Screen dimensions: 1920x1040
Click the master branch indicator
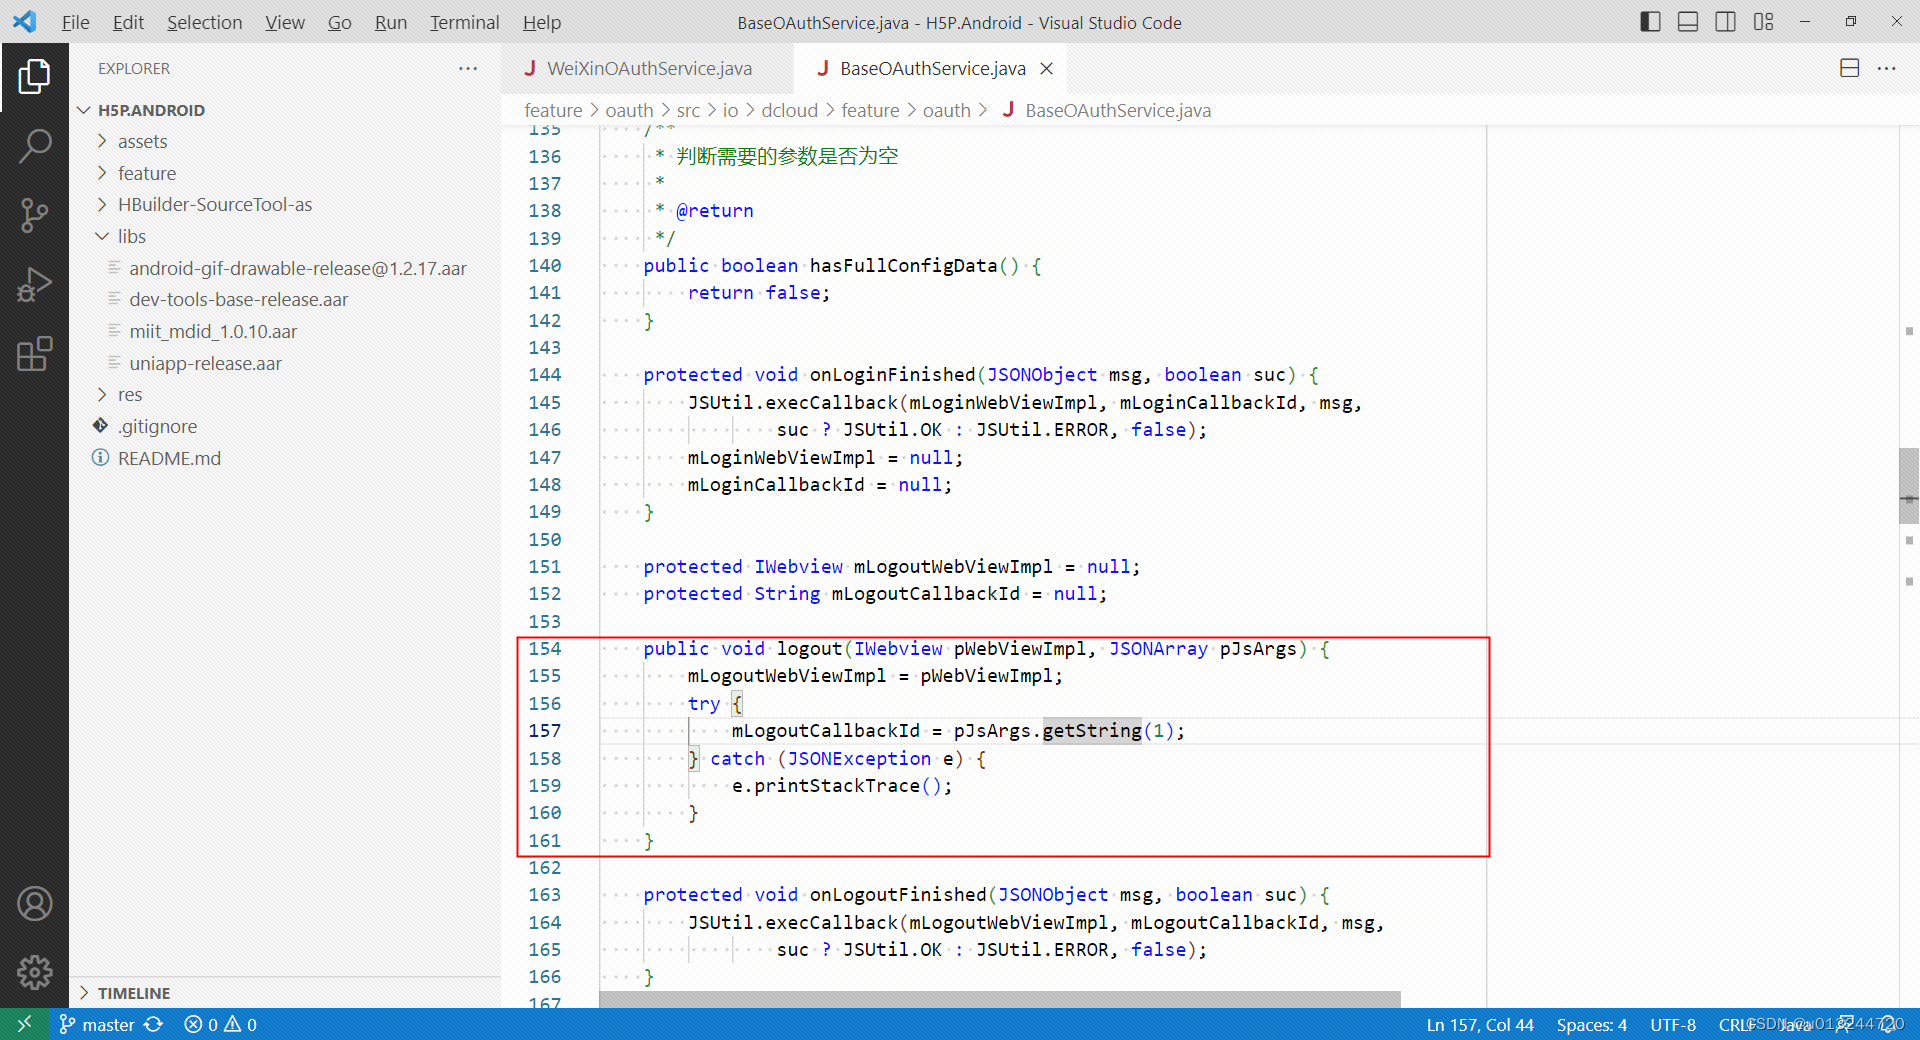(x=97, y=1024)
